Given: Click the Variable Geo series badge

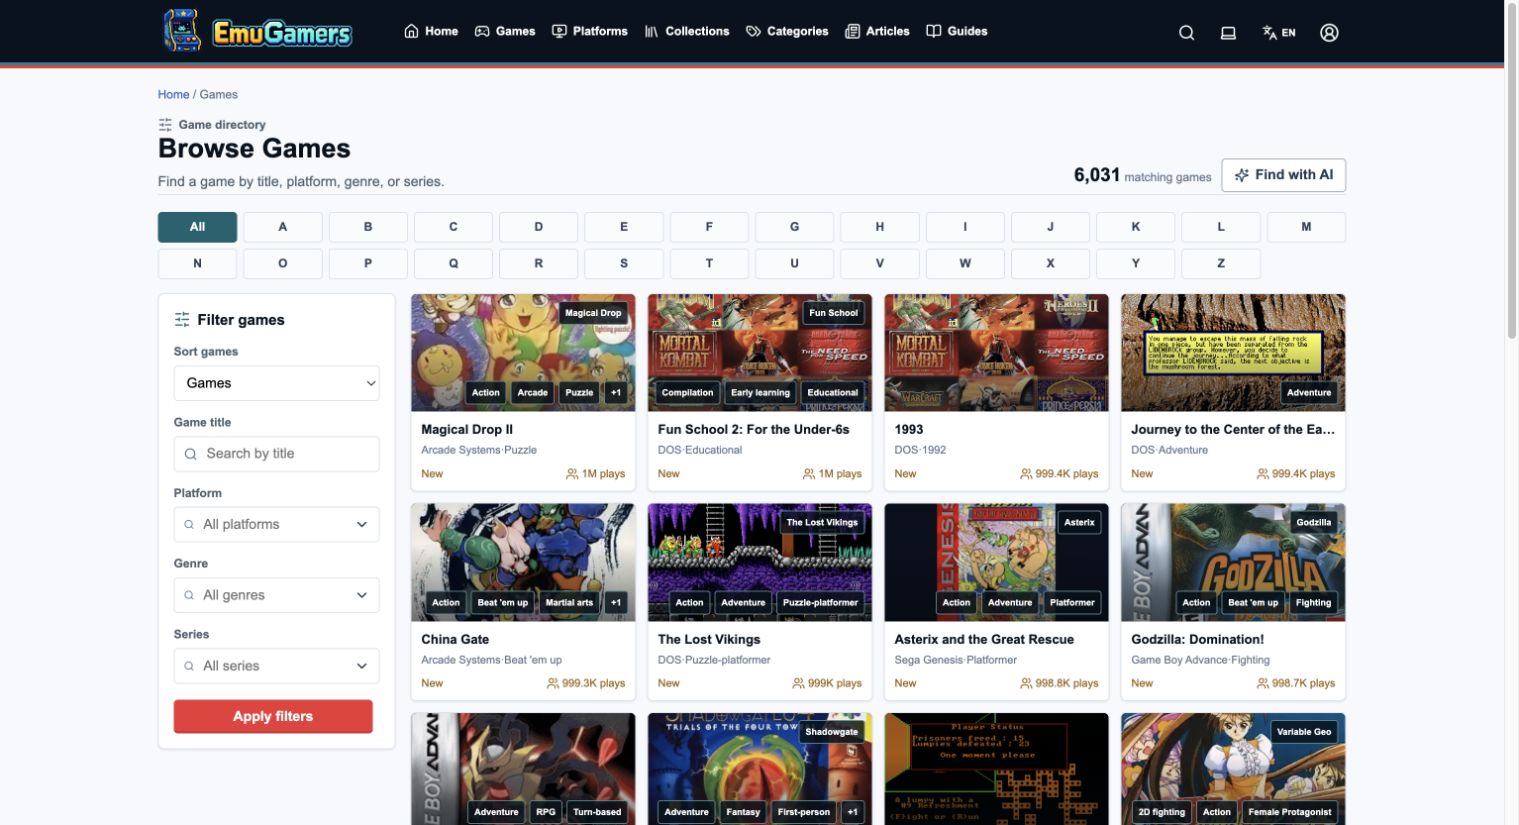Looking at the screenshot, I should coord(1304,732).
